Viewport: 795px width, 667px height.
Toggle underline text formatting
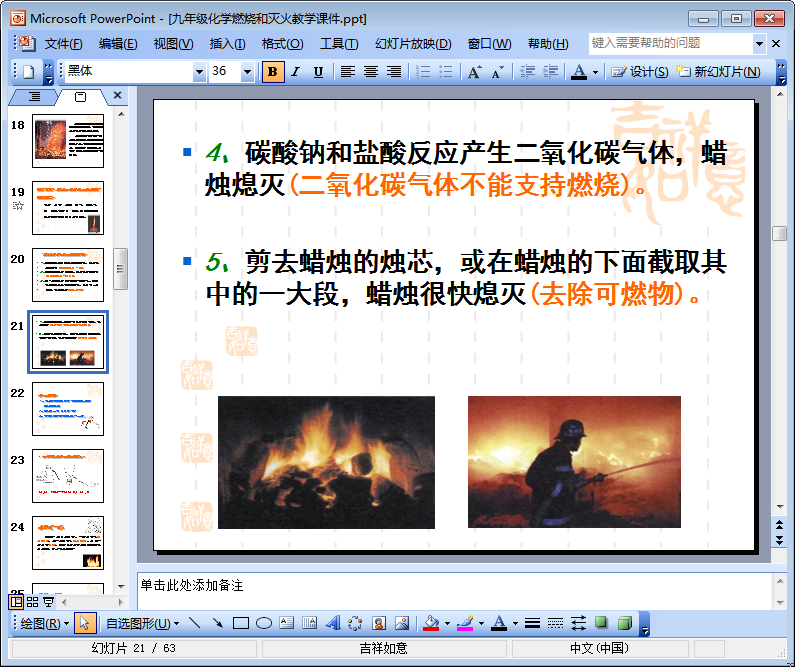point(318,72)
